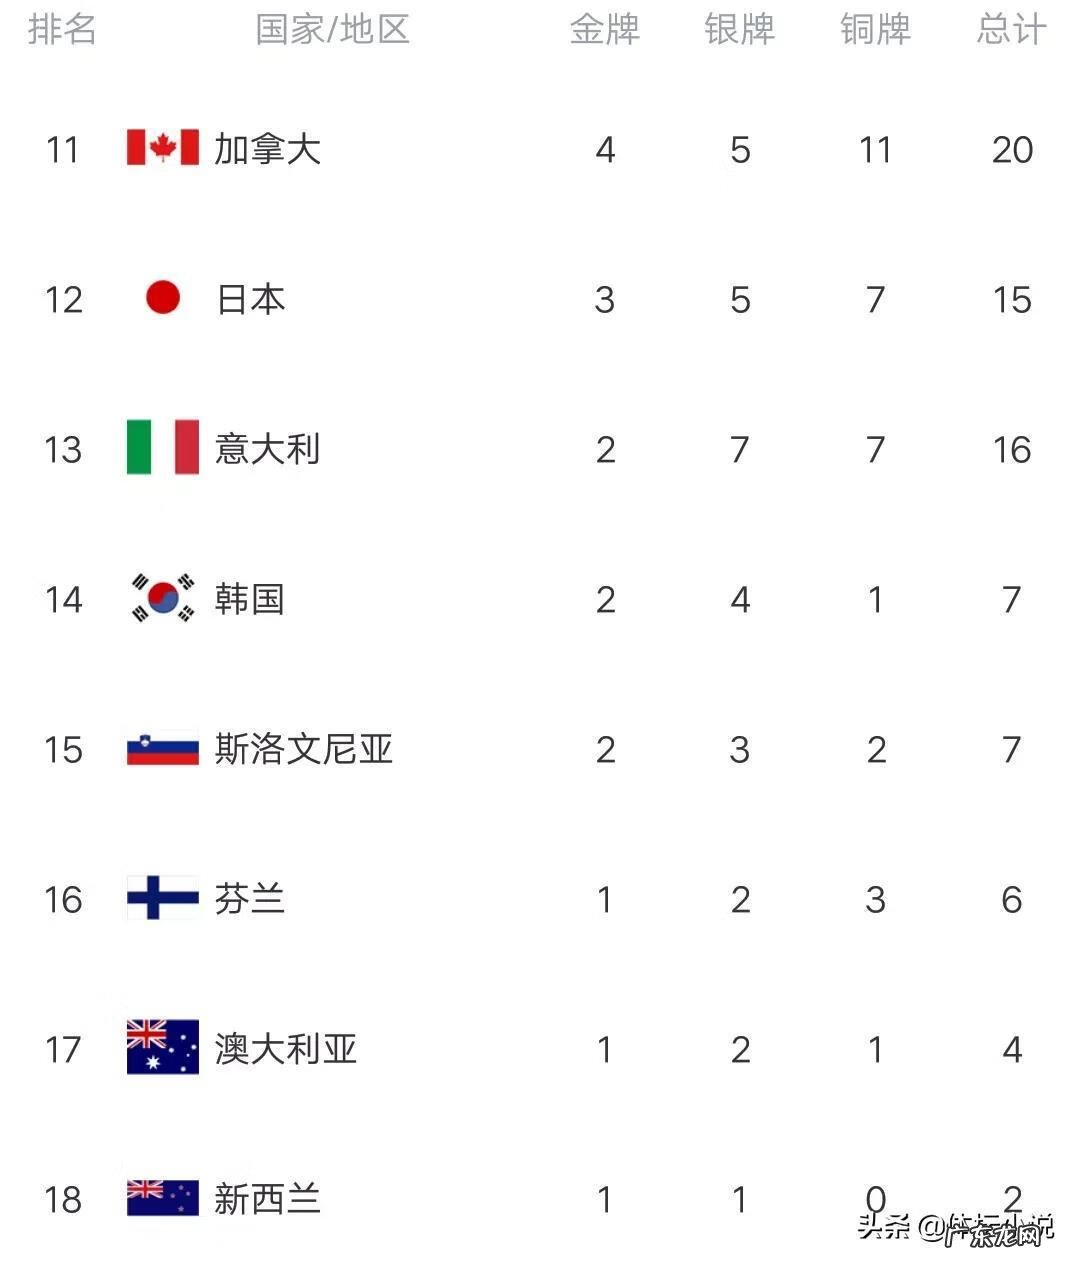Click the 排名 column header

point(62,30)
